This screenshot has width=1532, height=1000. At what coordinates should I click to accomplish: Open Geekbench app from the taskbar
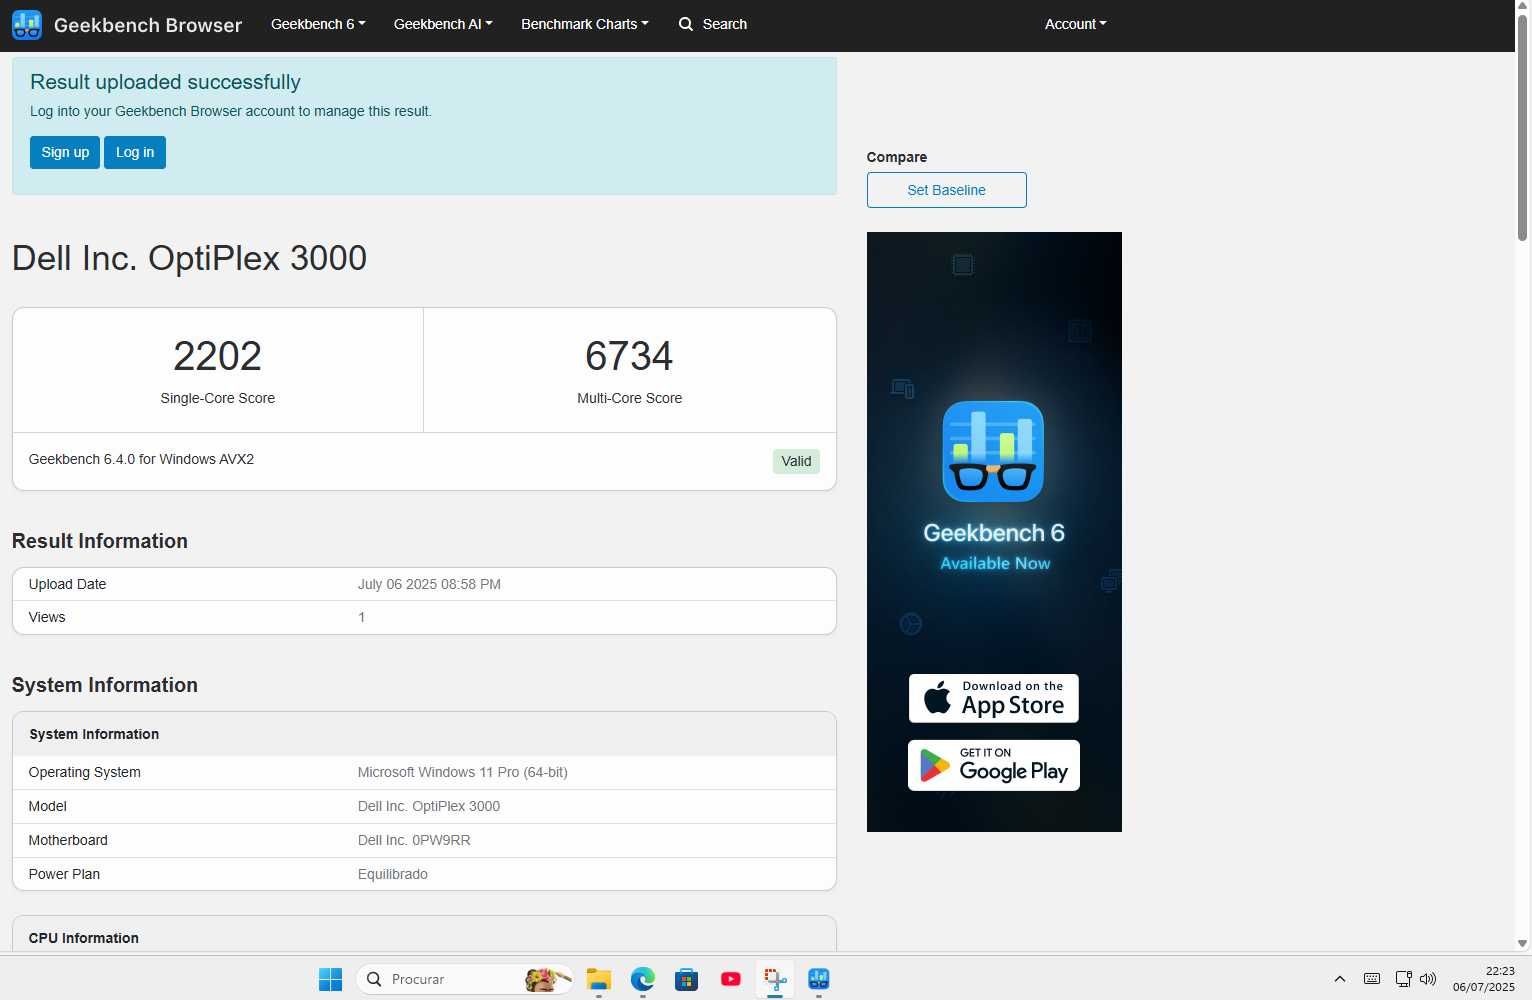(x=819, y=979)
